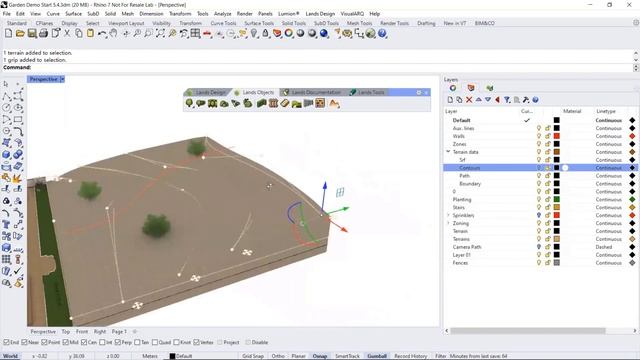This screenshot has width=640, height=360.
Task: Save the model with the disk icon
Action: point(32,33)
